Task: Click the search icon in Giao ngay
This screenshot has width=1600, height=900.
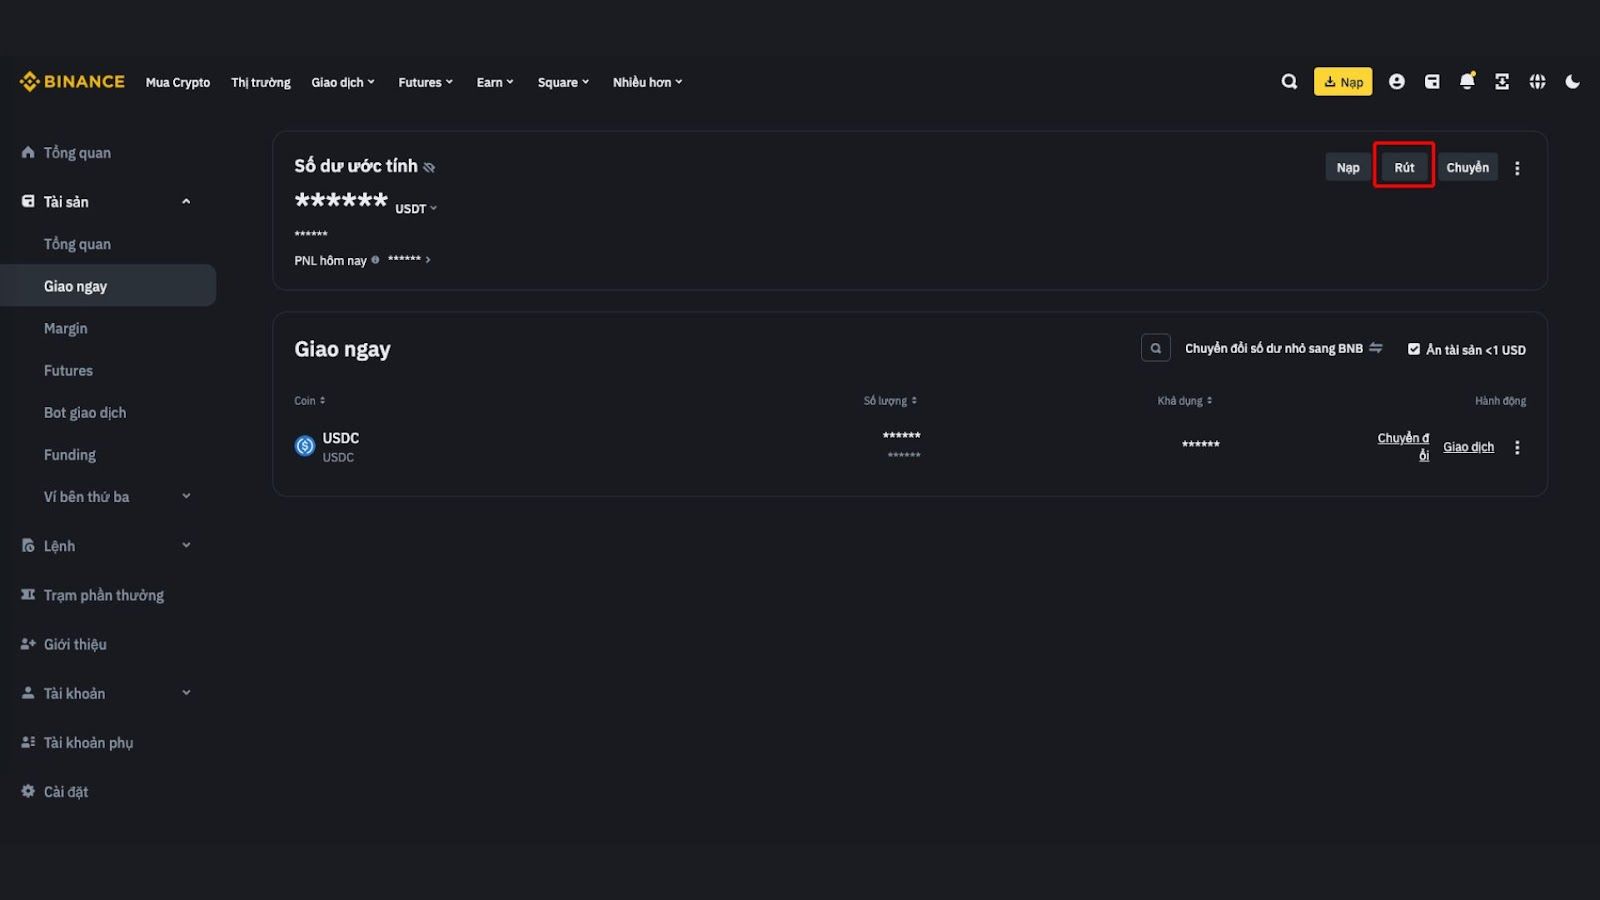Action: 1155,348
